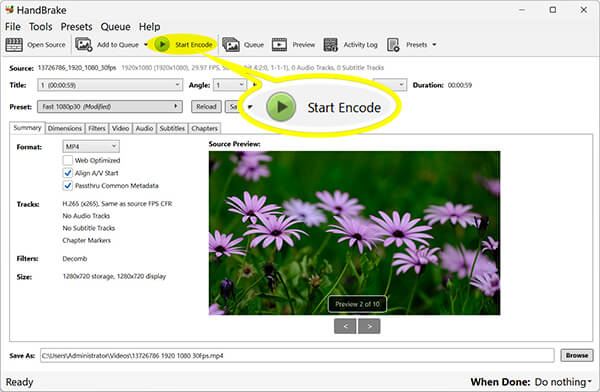This screenshot has width=600, height=392.
Task: Click the Preview 2 of 10 label
Action: pos(357,304)
